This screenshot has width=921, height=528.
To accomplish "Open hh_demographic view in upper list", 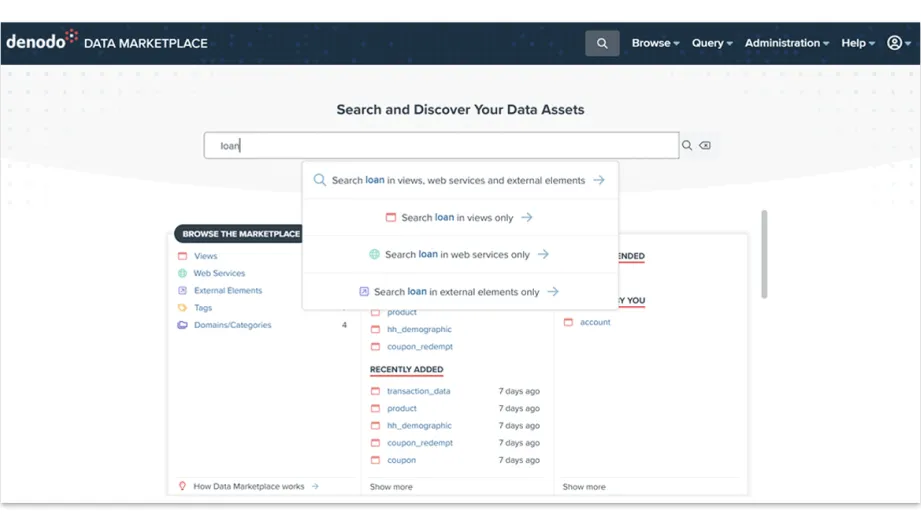I will click(x=419, y=329).
